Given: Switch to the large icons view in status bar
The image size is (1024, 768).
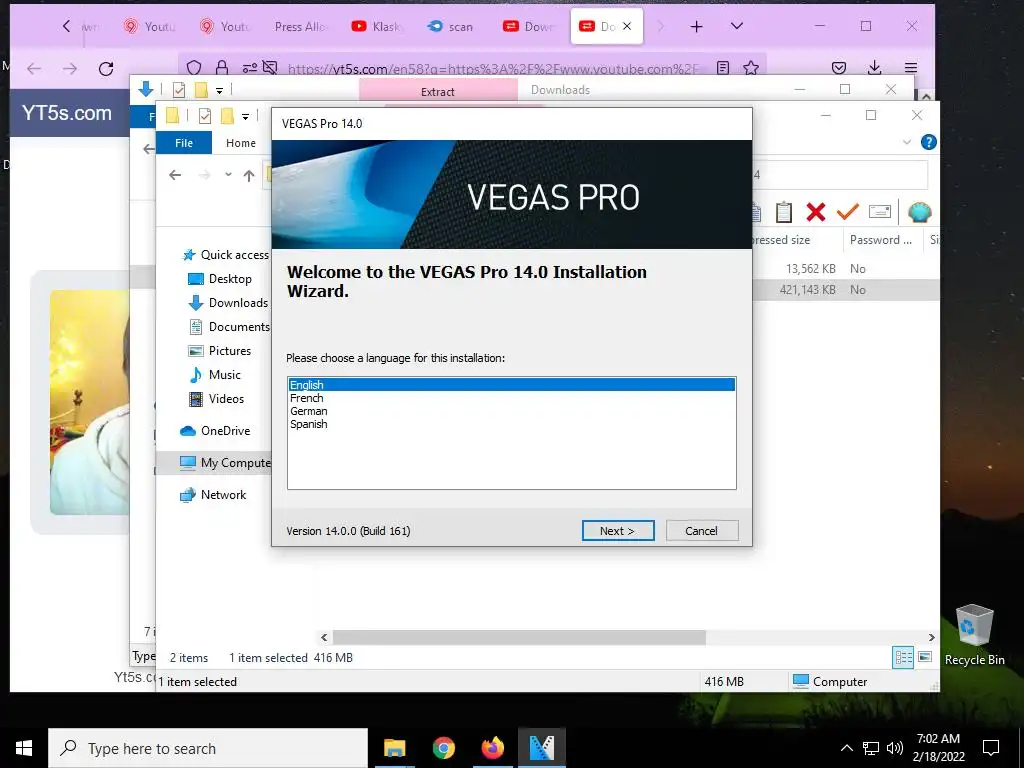Looking at the screenshot, I should 925,657.
